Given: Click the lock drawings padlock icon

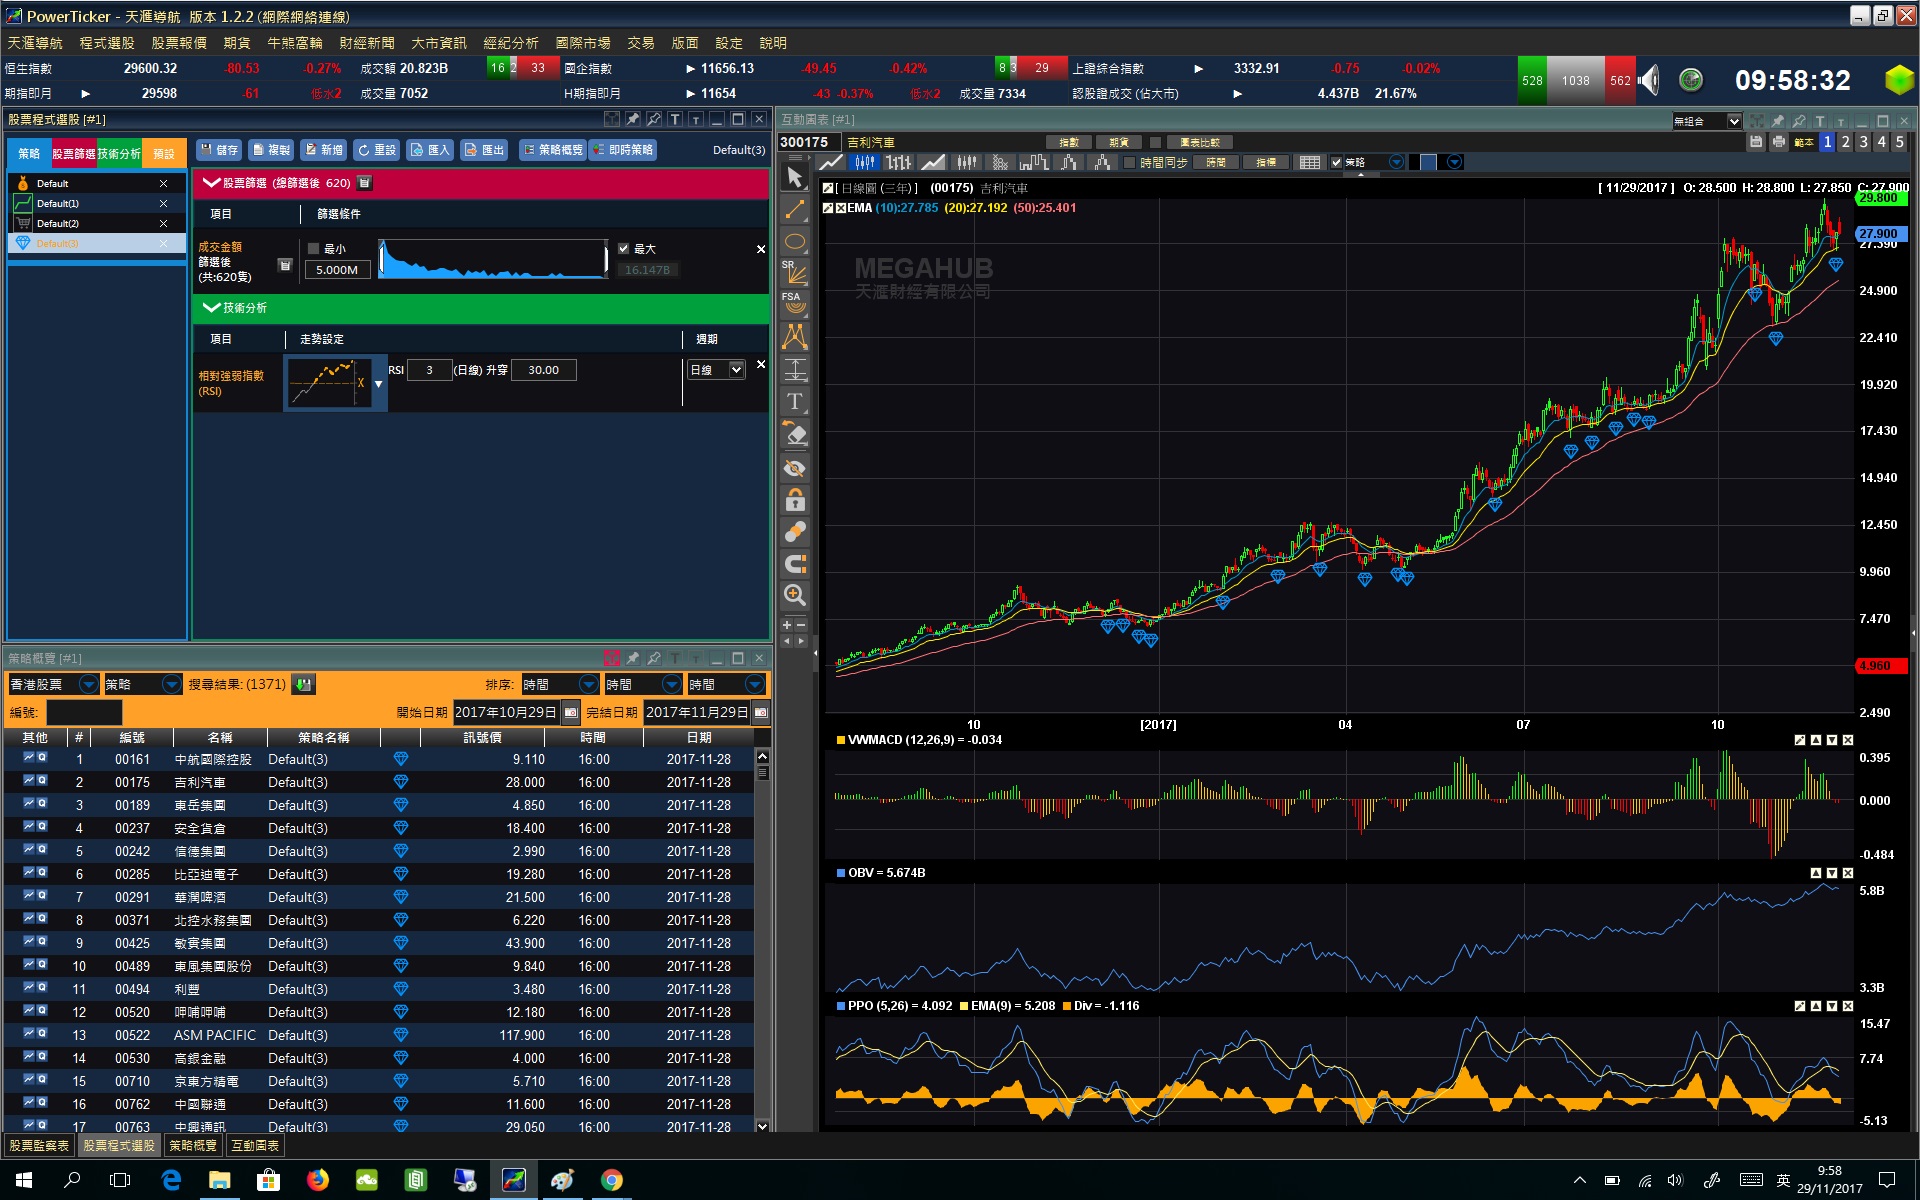Looking at the screenshot, I should click(x=795, y=500).
